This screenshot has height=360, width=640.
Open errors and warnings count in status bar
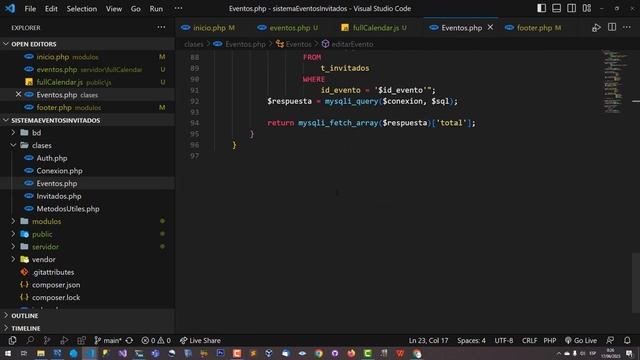[x=156, y=340]
